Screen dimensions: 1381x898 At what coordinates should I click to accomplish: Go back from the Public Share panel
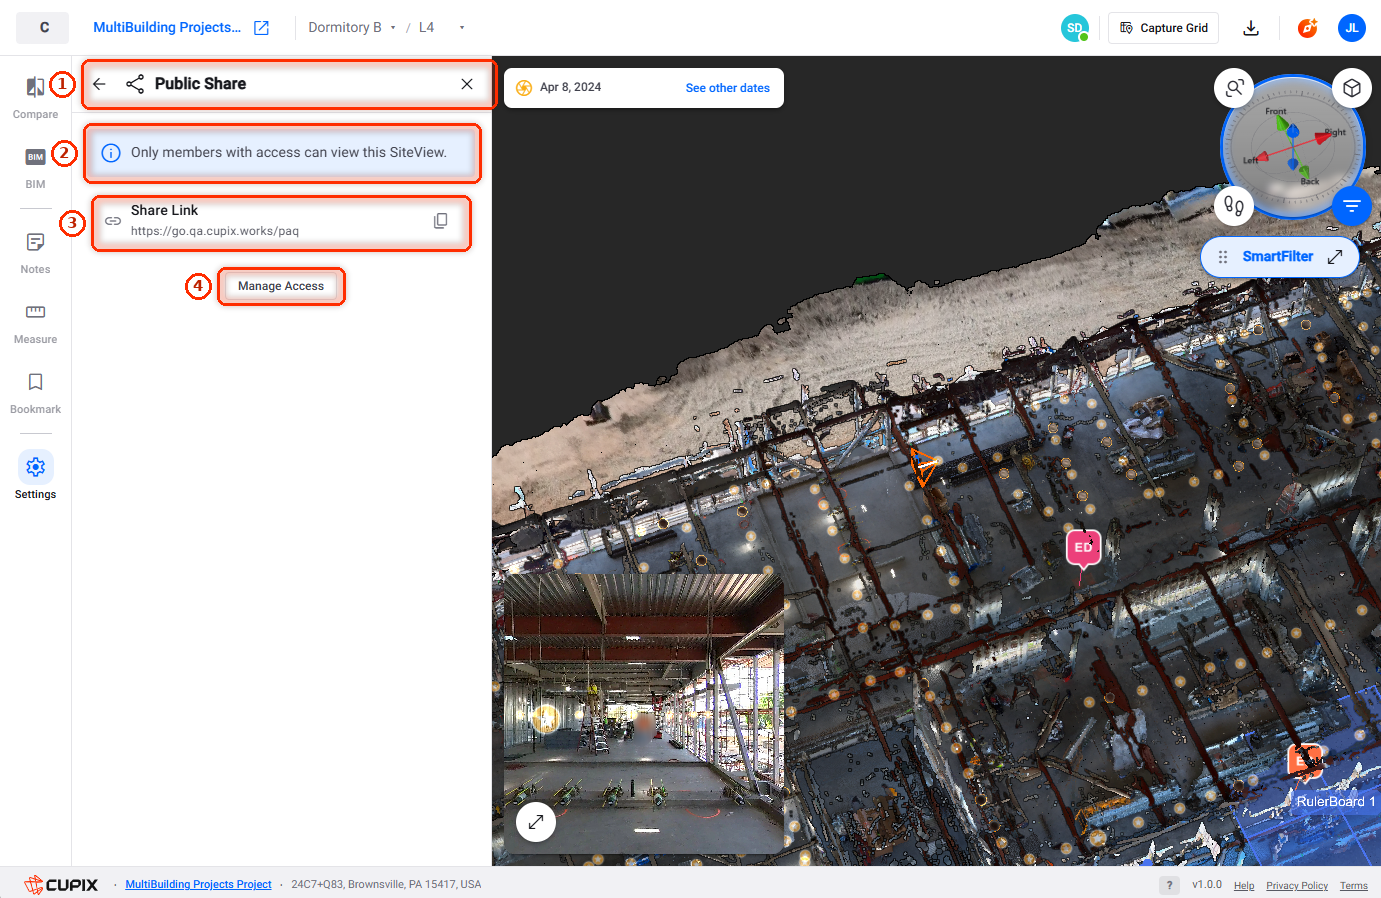point(99,84)
